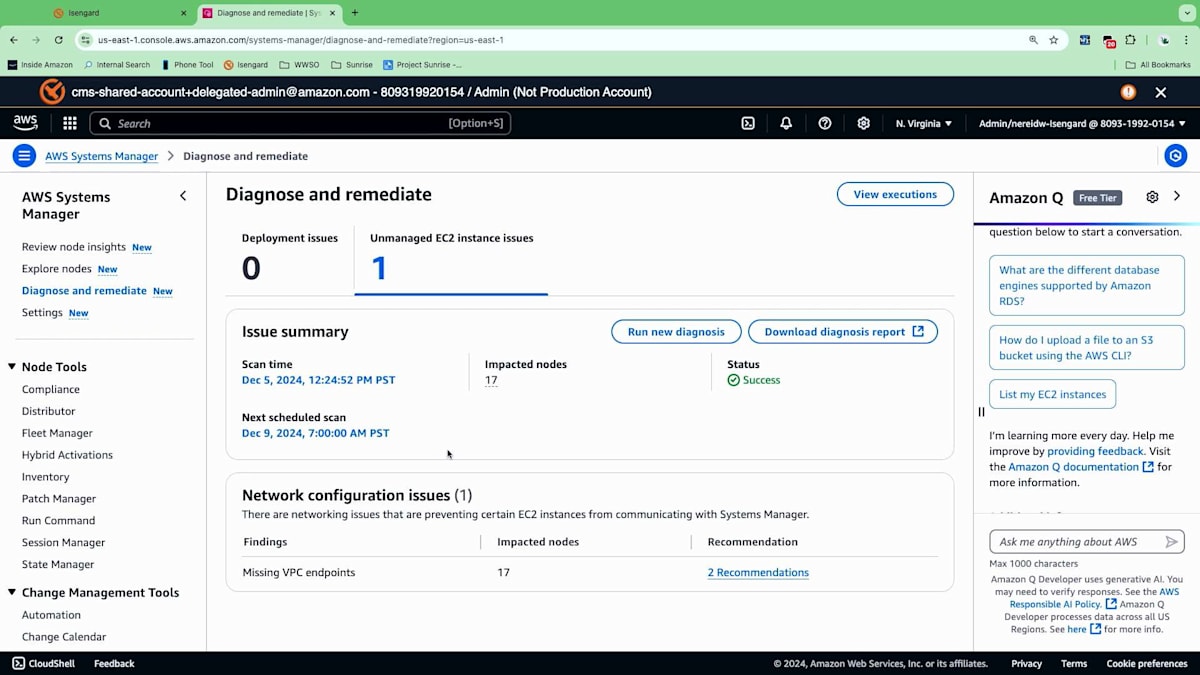Open the notifications bell
Viewport: 1200px width, 675px height.
coord(786,123)
